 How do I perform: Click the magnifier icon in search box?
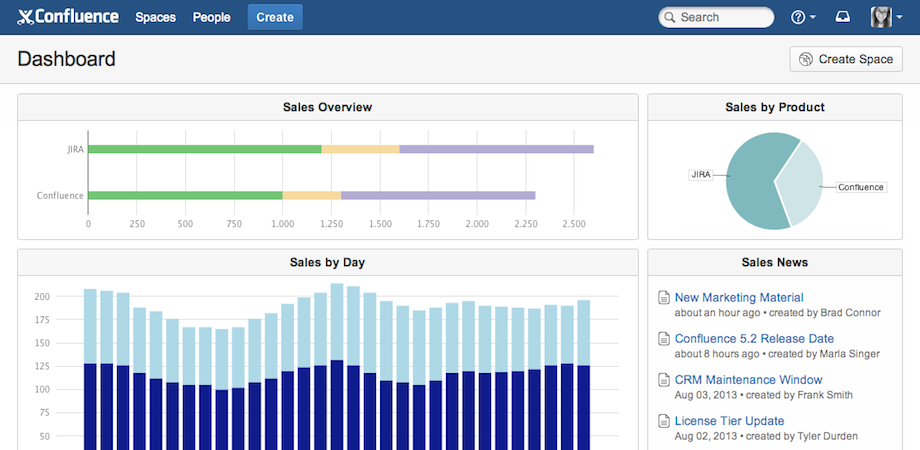click(670, 17)
